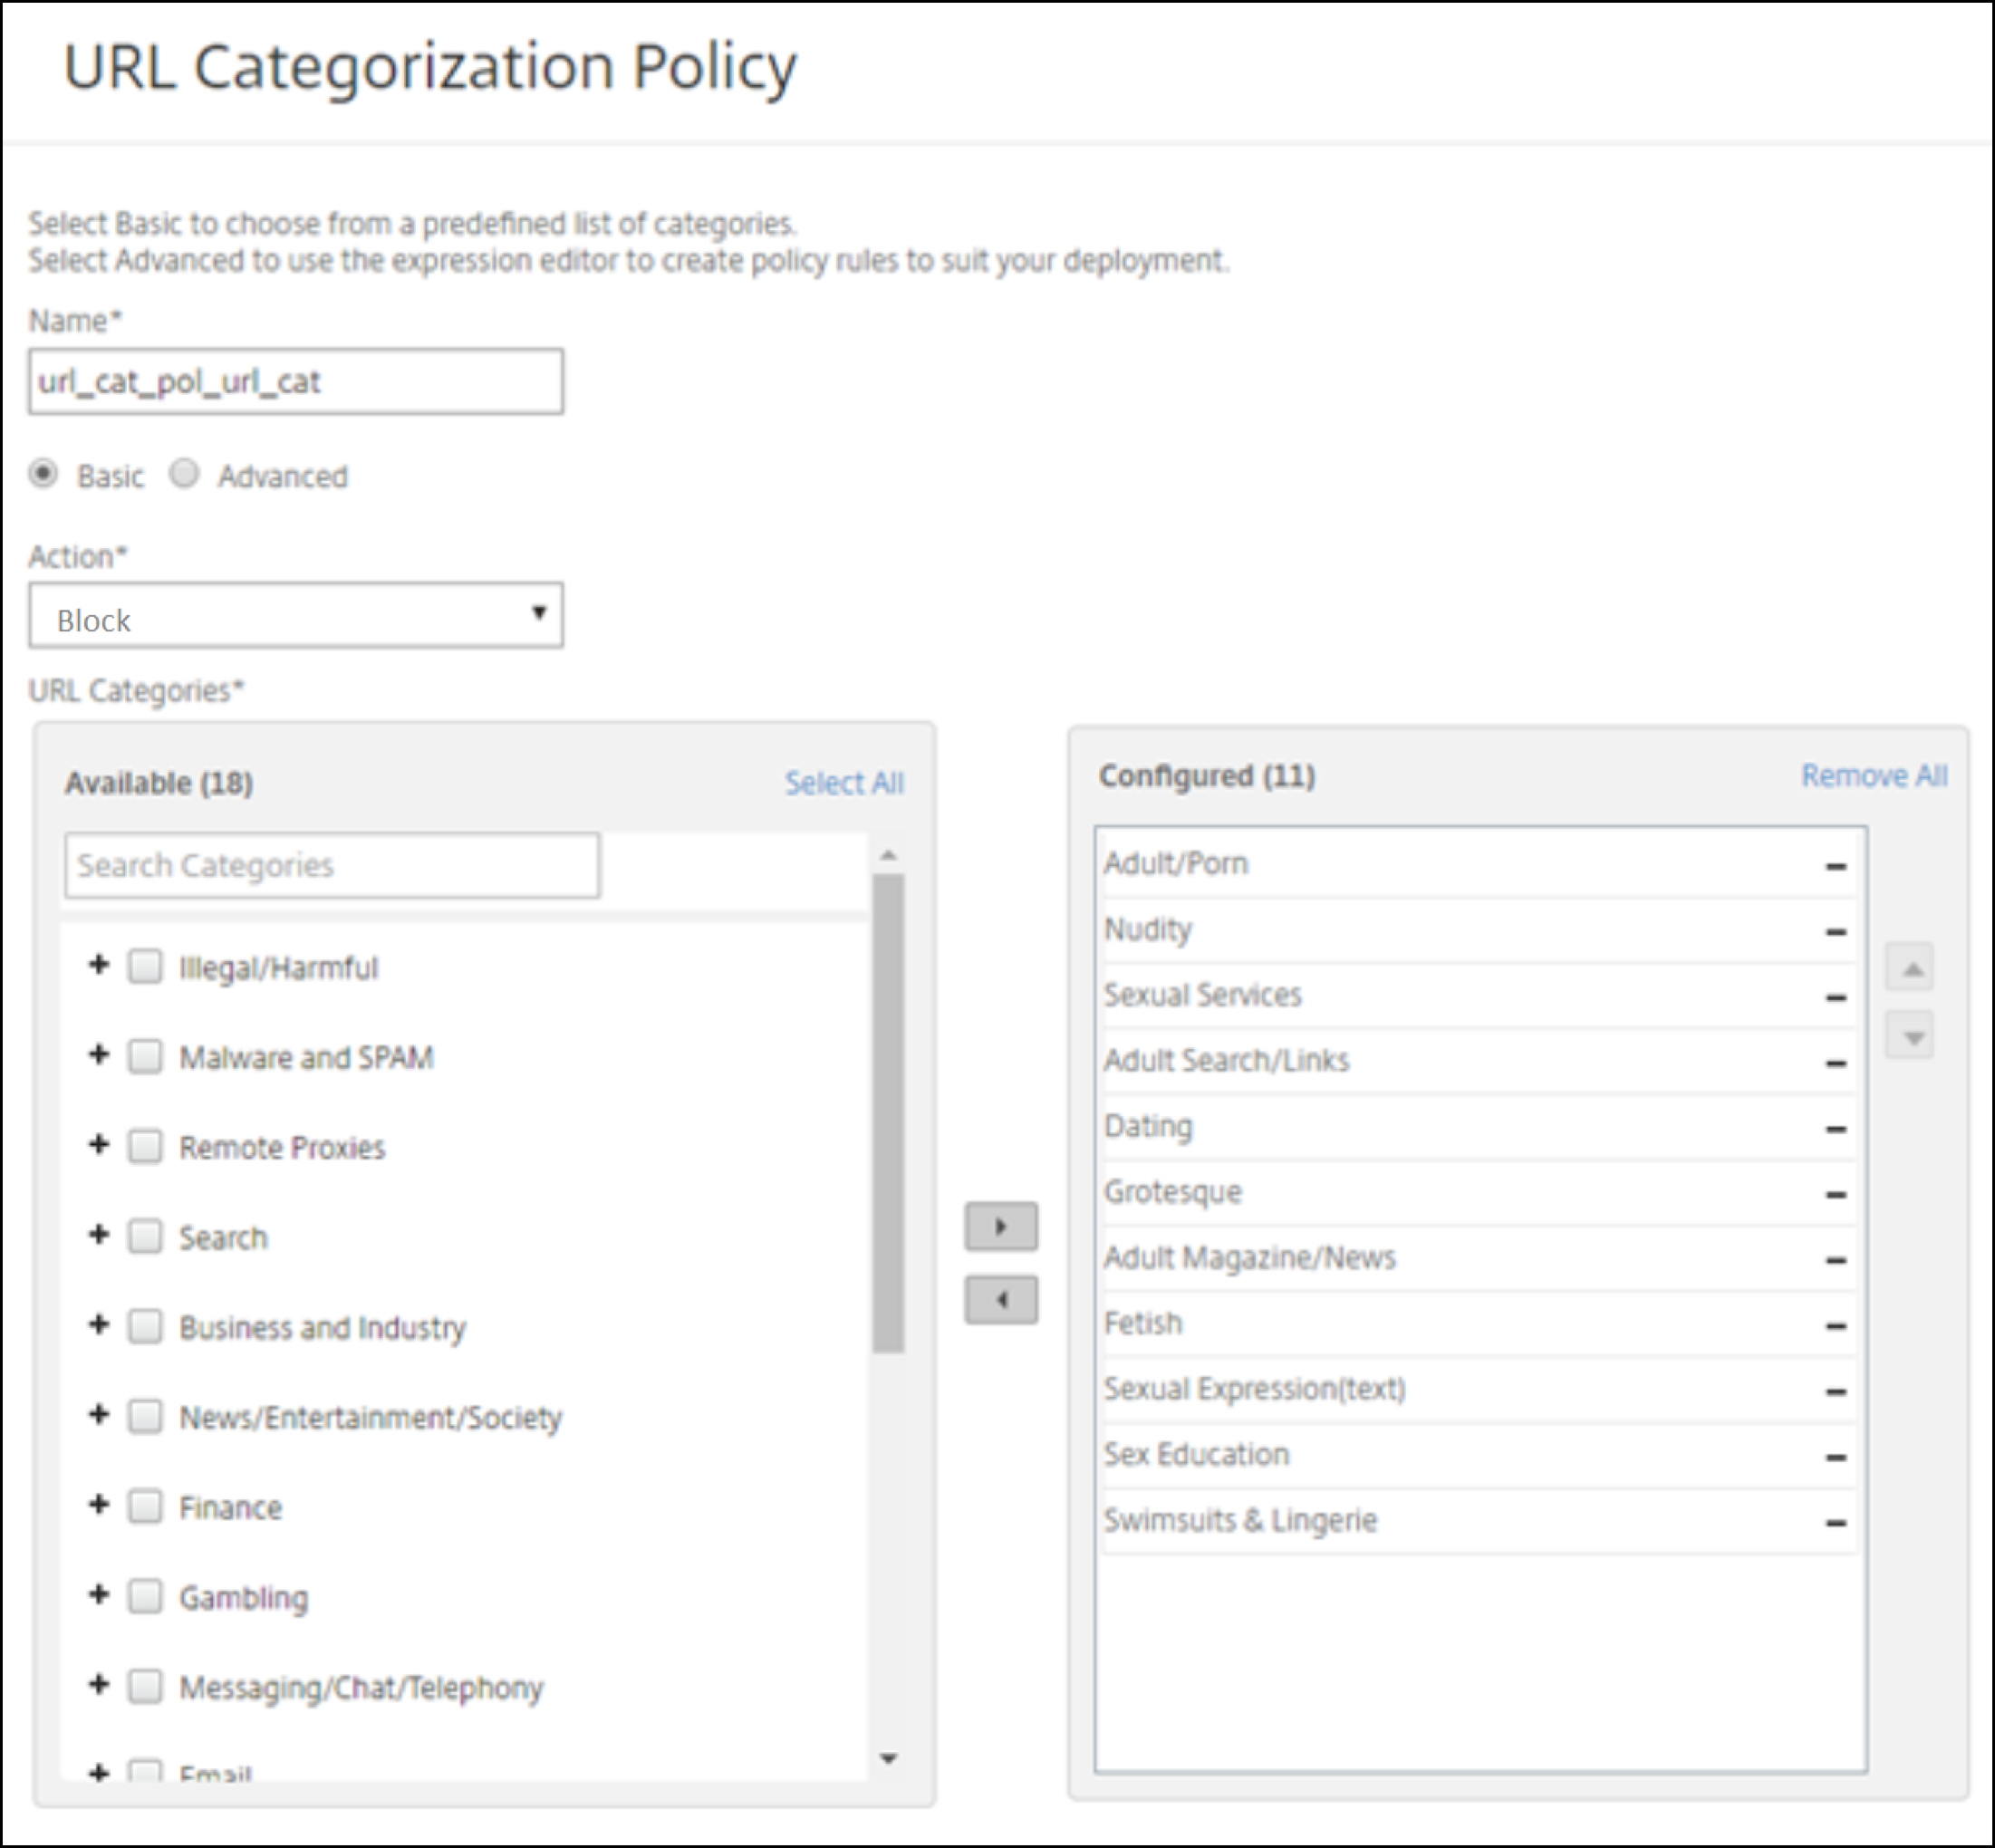Click the Search Categories input field
The width and height of the screenshot is (1995, 1848).
coord(333,865)
